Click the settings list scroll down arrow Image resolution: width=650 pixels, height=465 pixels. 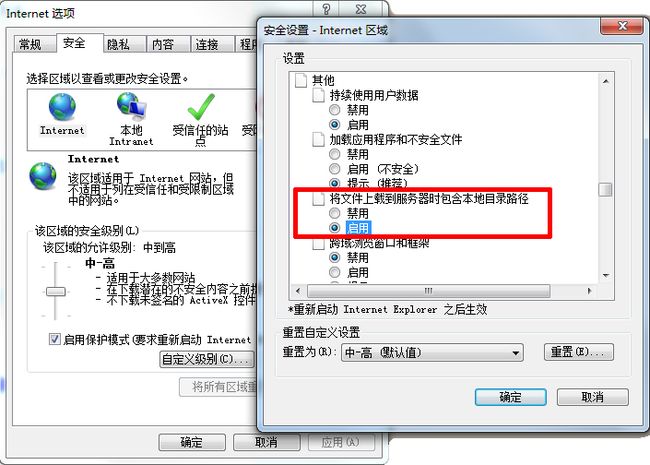tap(606, 276)
